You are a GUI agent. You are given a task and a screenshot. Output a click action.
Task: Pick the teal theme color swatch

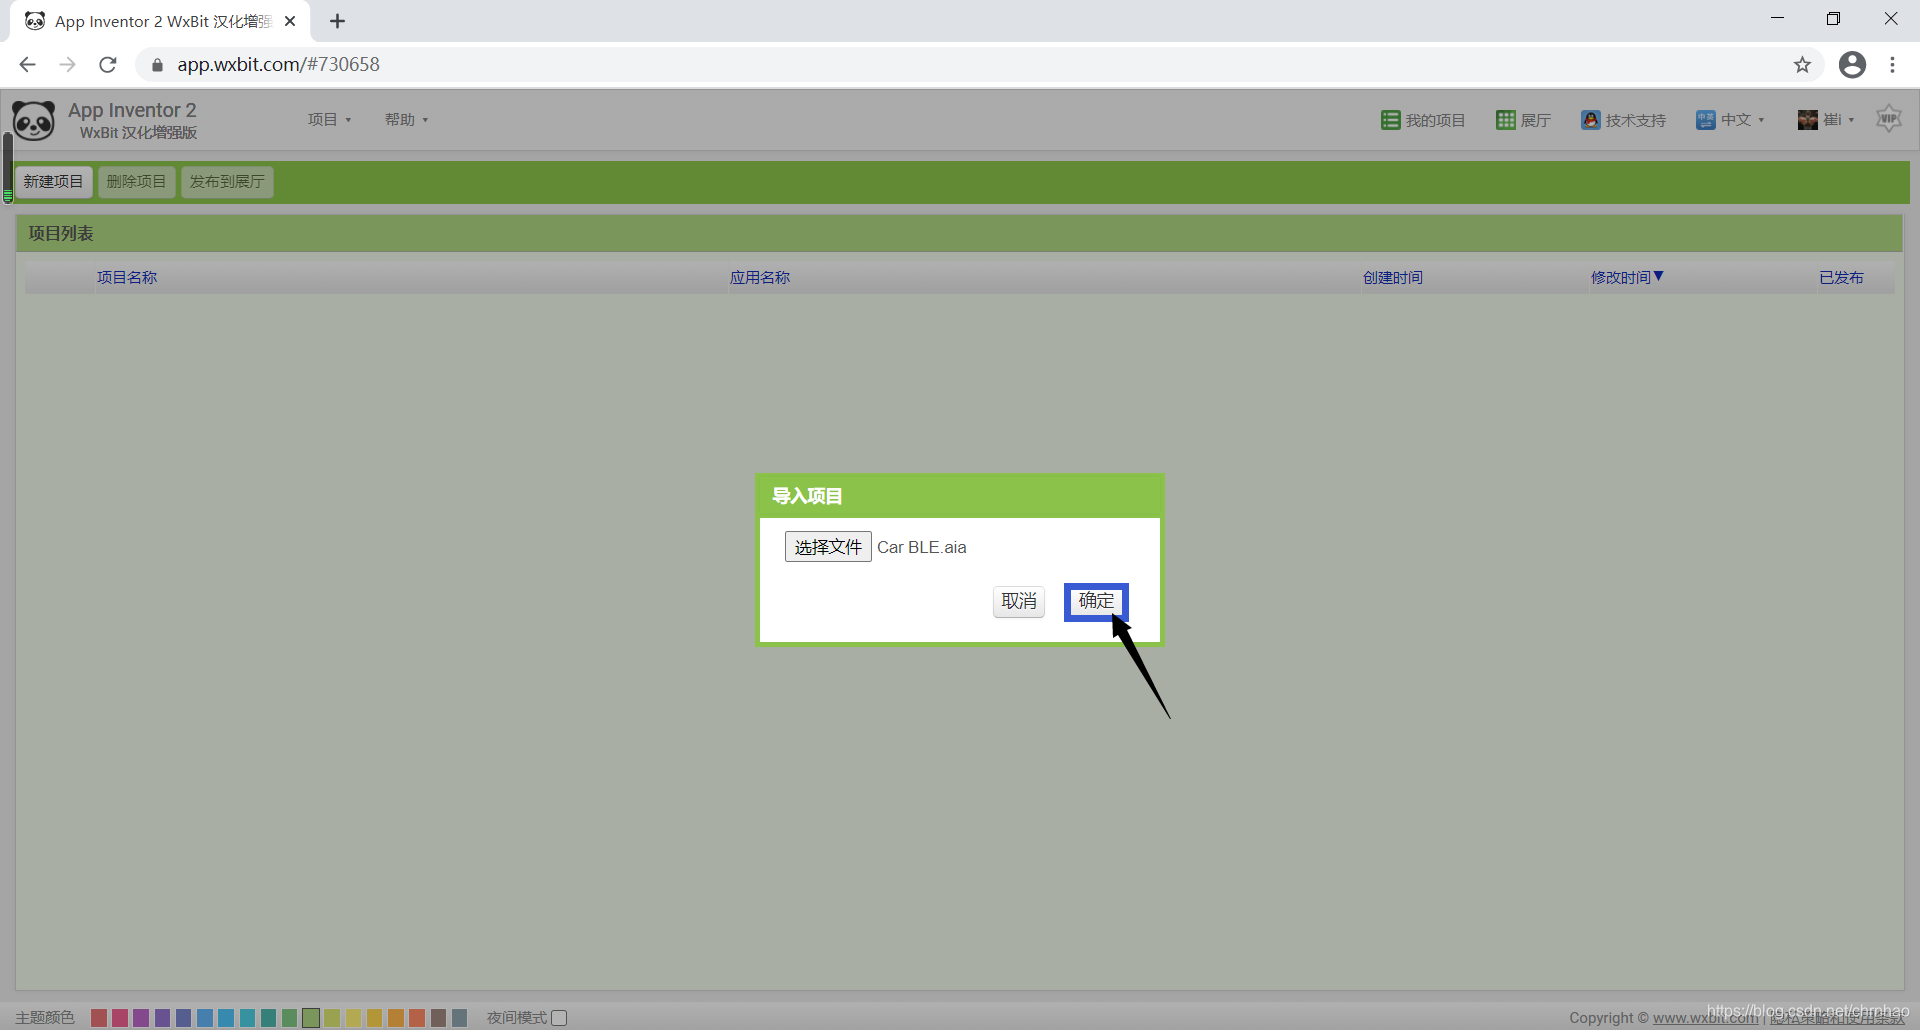pos(268,1018)
